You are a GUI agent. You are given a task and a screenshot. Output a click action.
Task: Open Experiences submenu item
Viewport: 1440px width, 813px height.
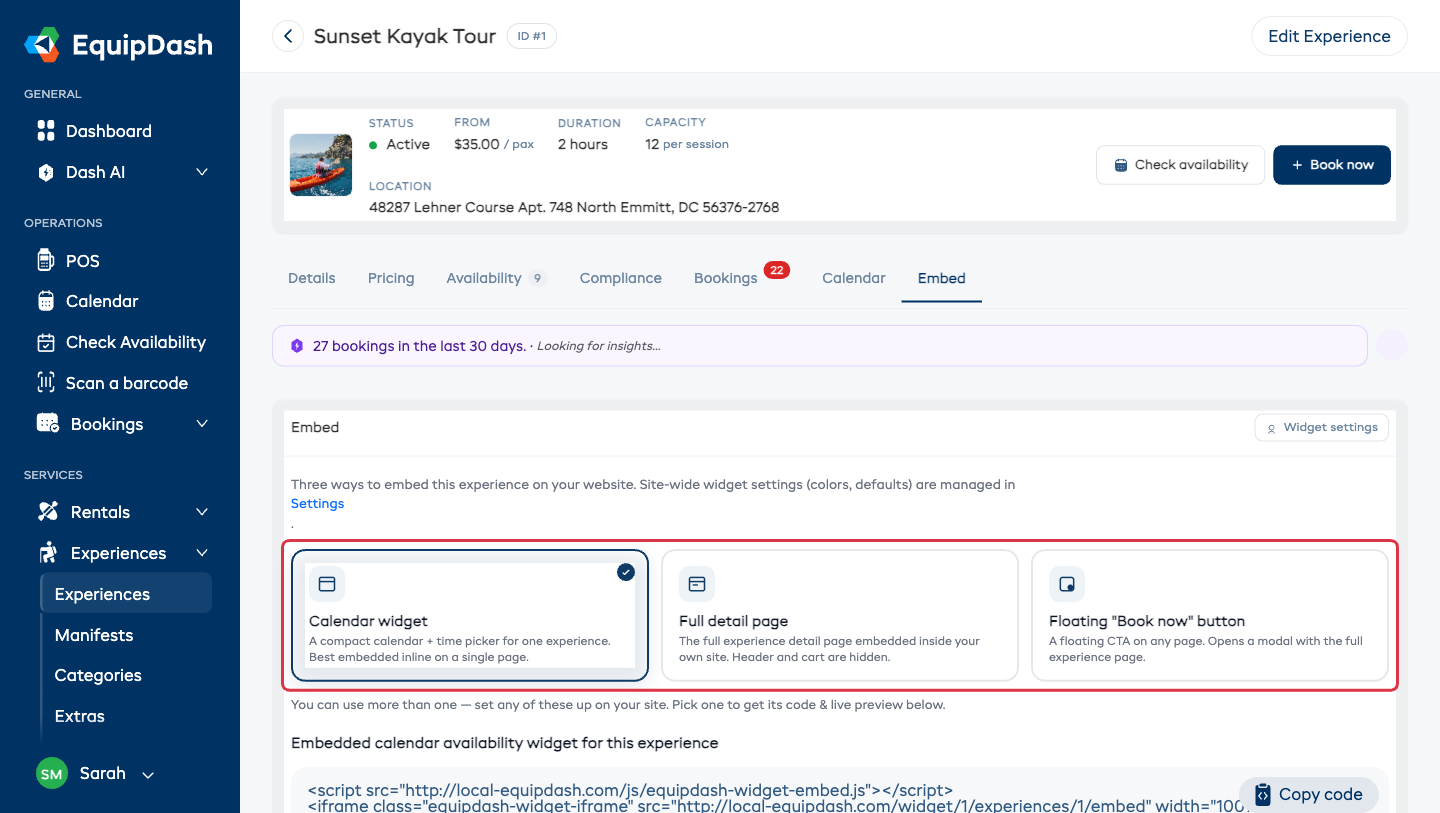126,594
